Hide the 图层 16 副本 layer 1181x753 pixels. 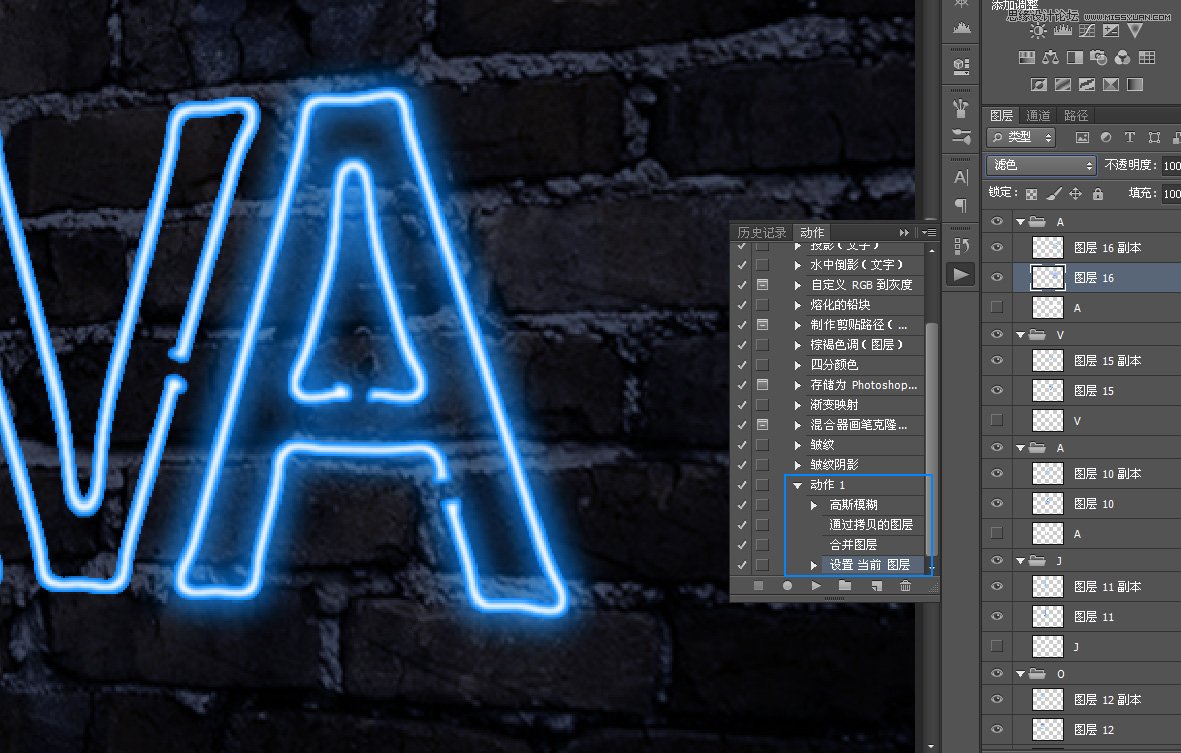(x=996, y=248)
